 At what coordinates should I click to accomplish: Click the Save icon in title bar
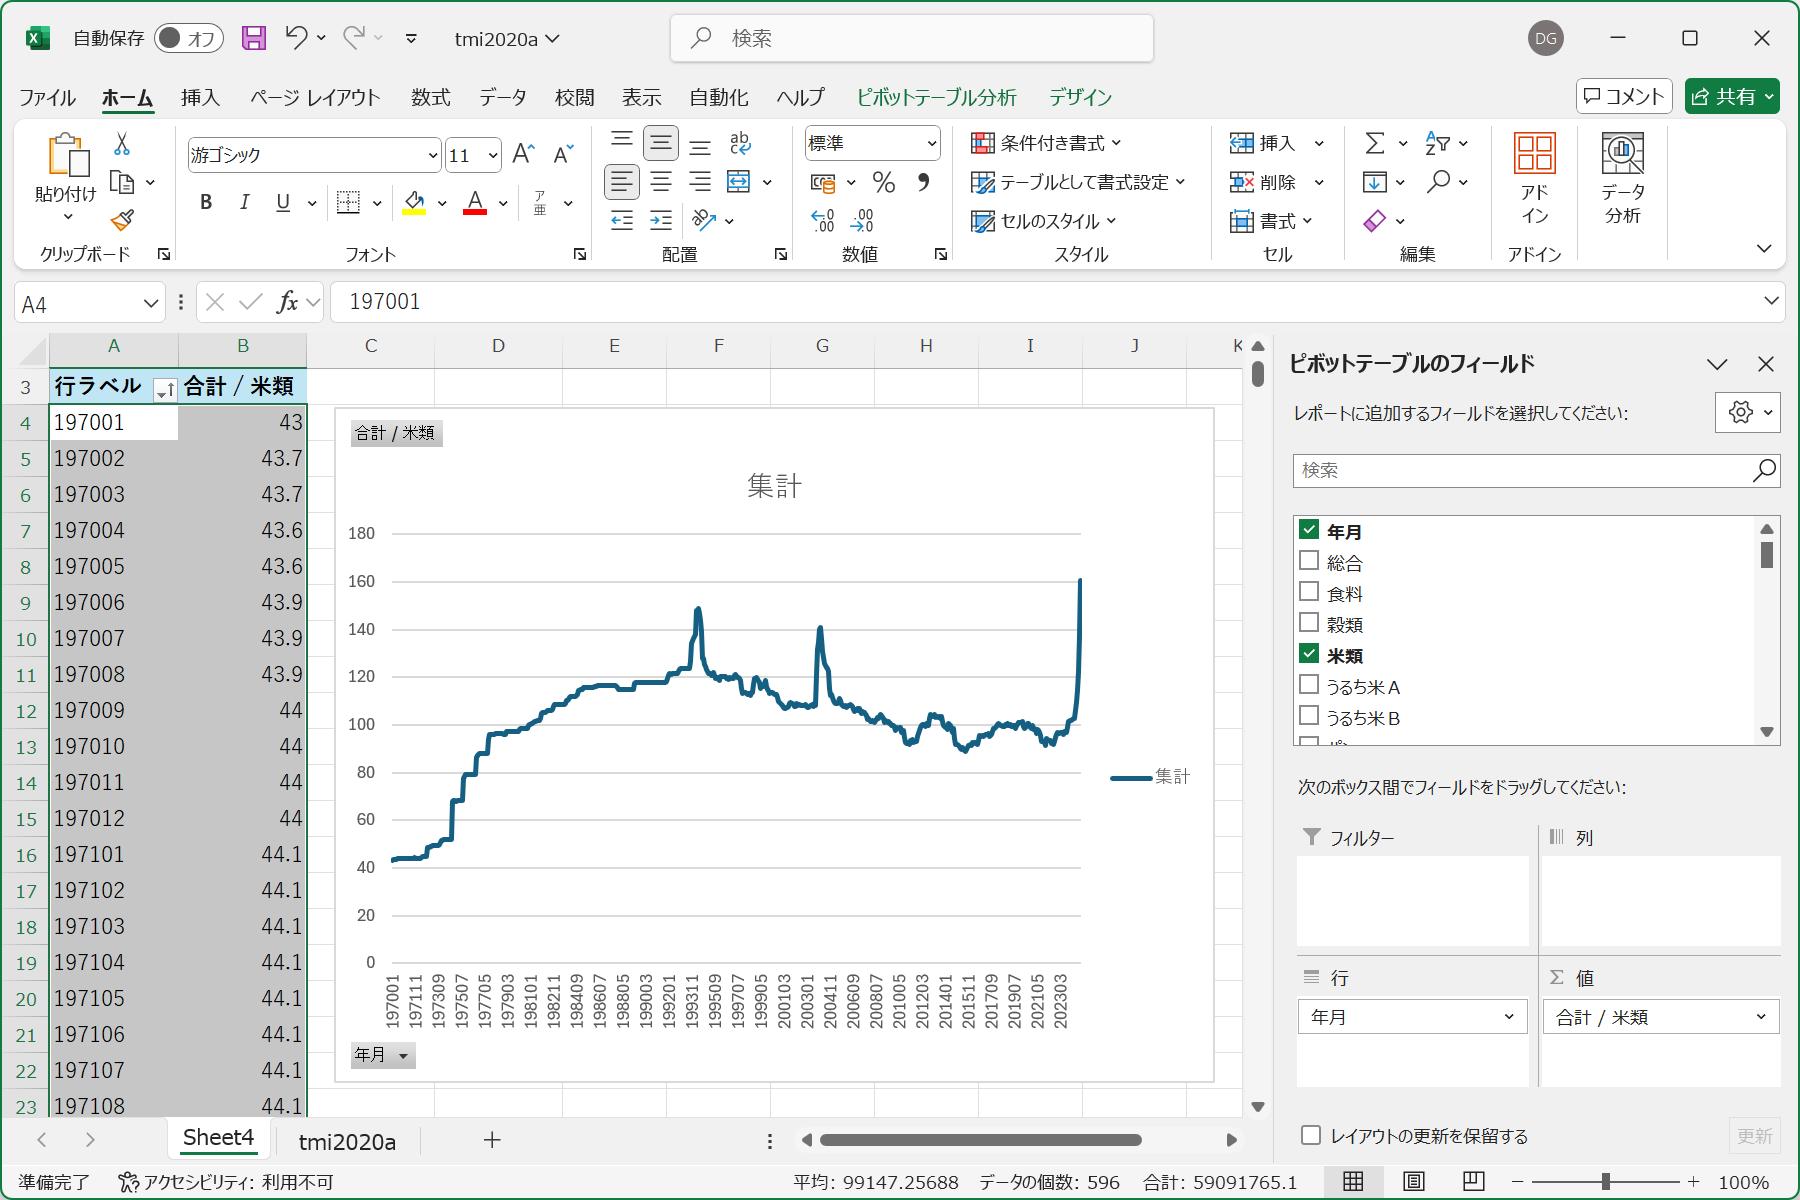point(254,38)
